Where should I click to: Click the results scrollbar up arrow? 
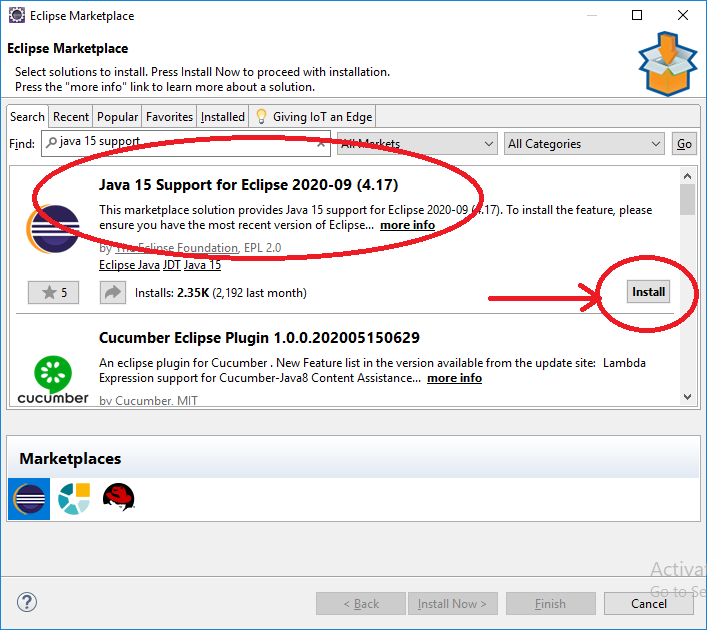[687, 176]
